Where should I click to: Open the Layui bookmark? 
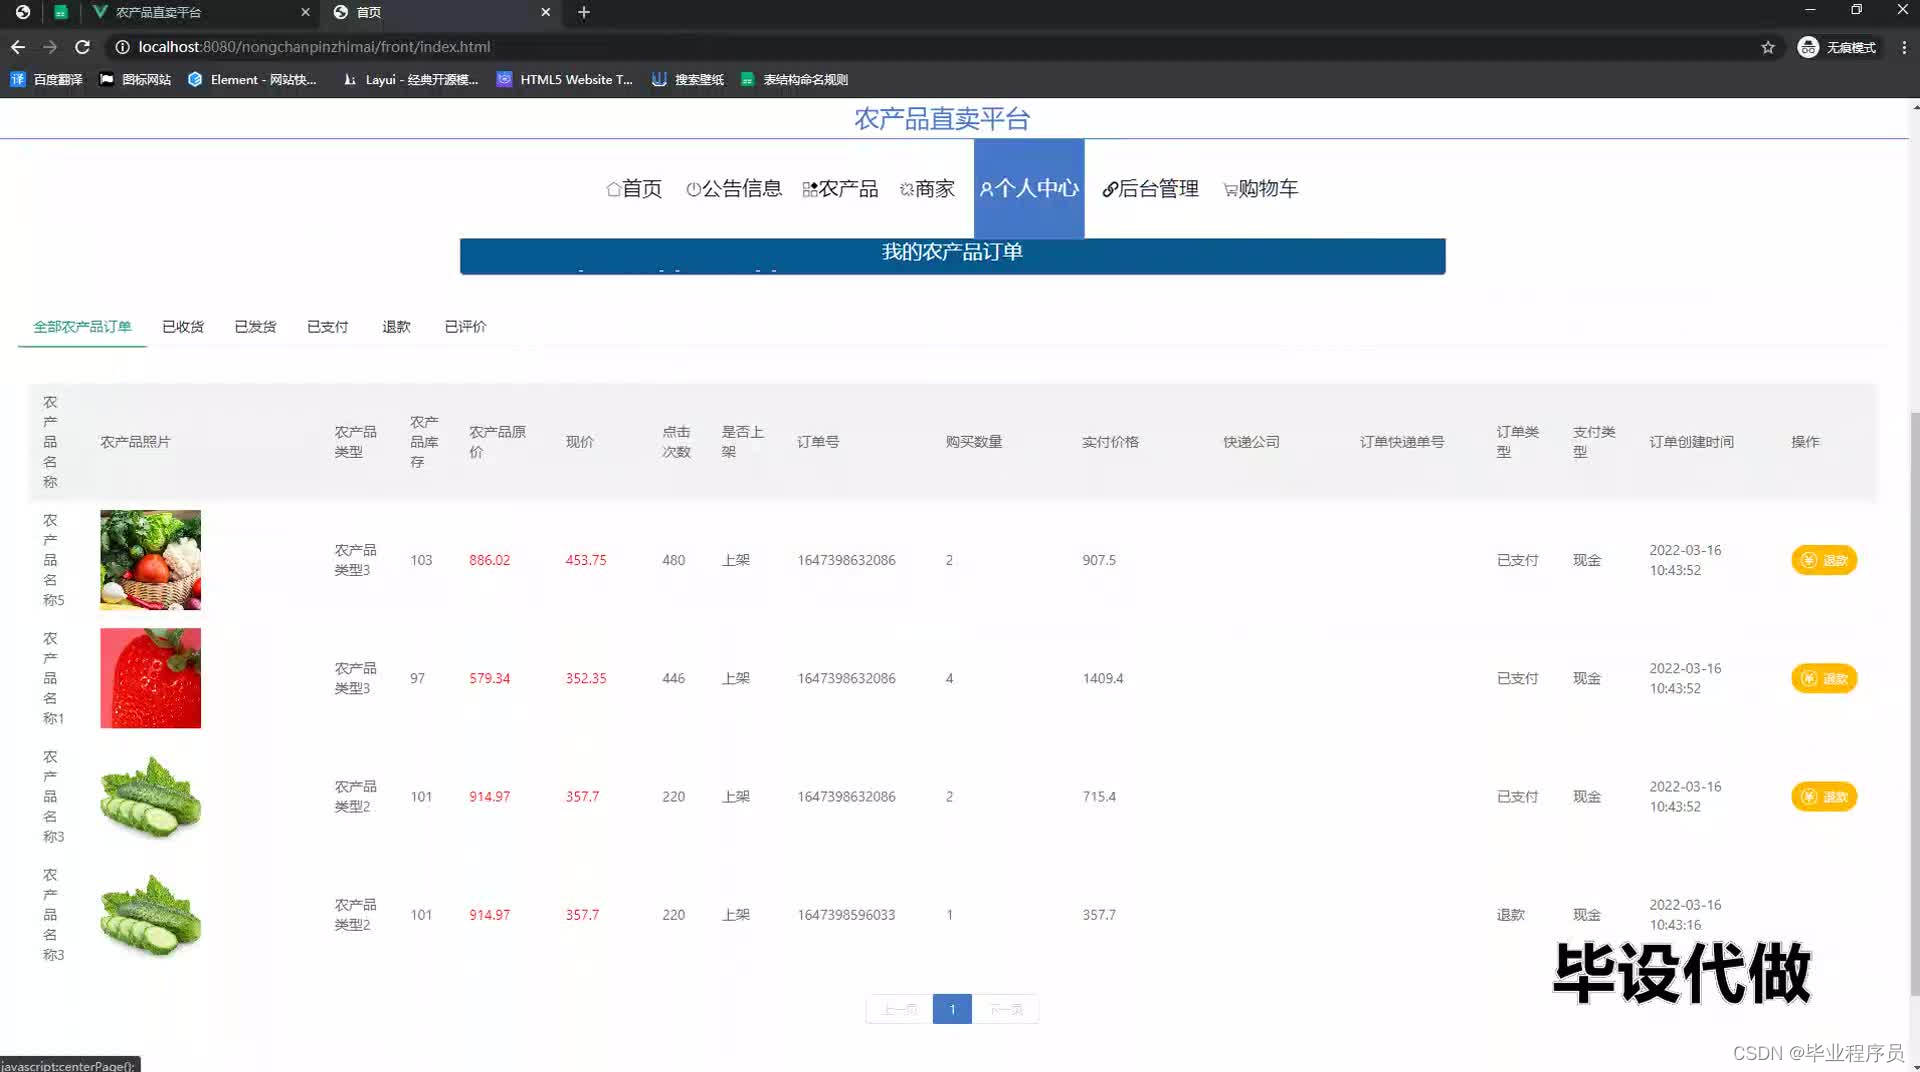(410, 79)
